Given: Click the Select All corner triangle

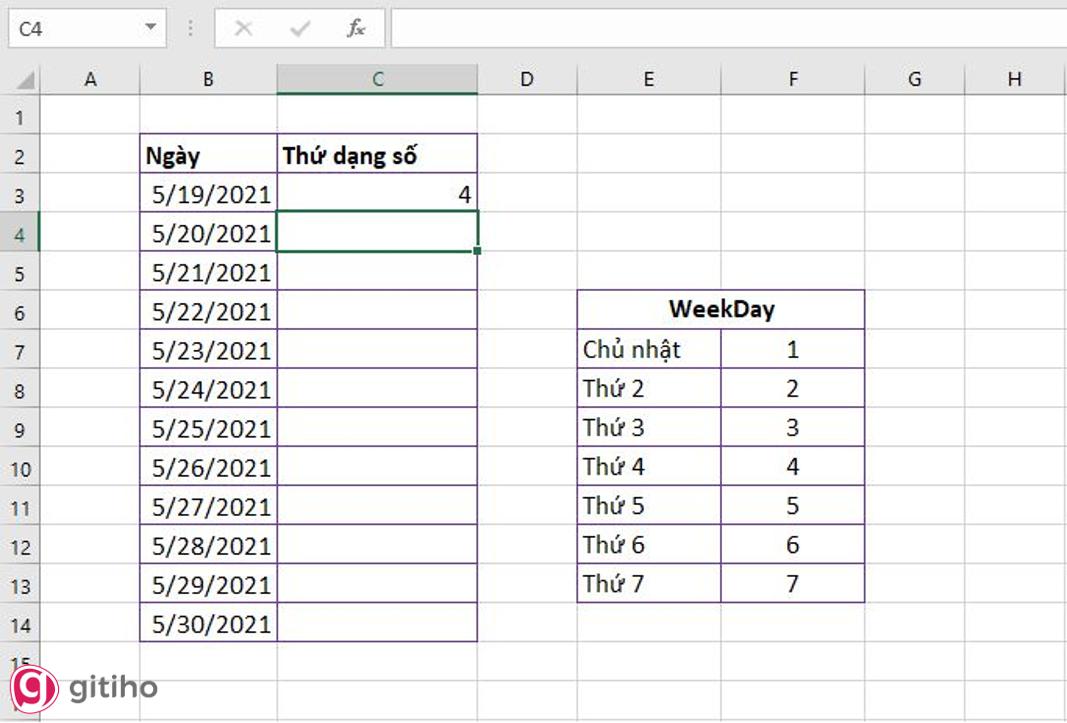Looking at the screenshot, I should click(x=25, y=80).
